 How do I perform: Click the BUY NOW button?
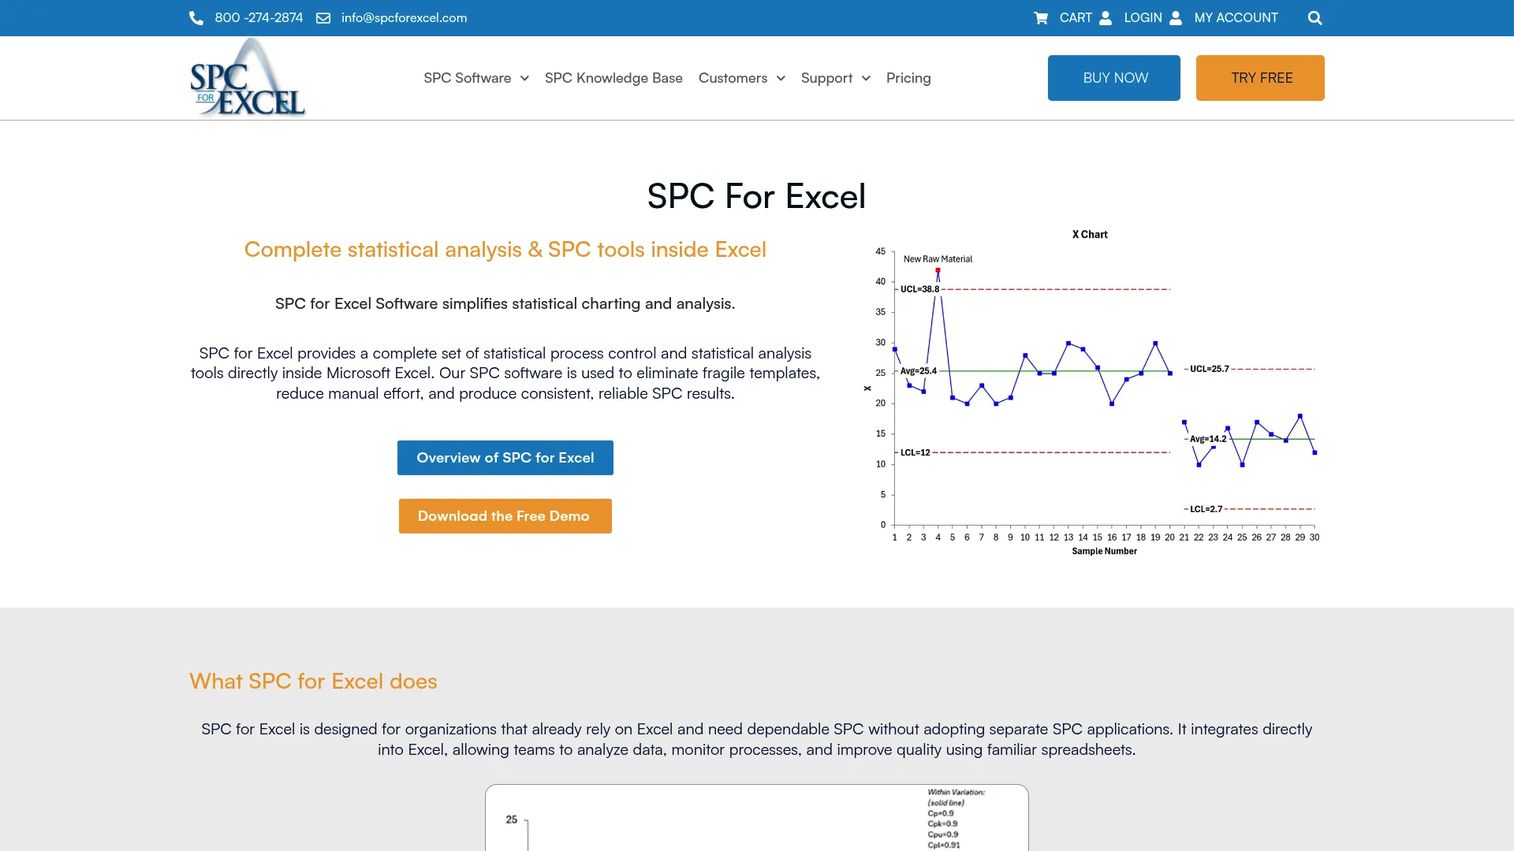coord(1114,78)
